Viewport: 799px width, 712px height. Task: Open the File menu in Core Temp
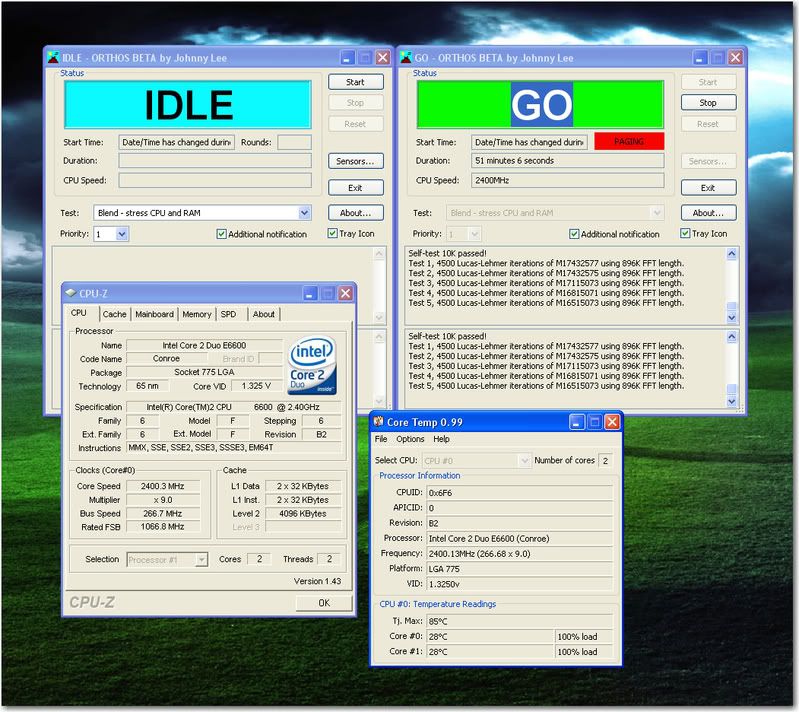point(381,439)
